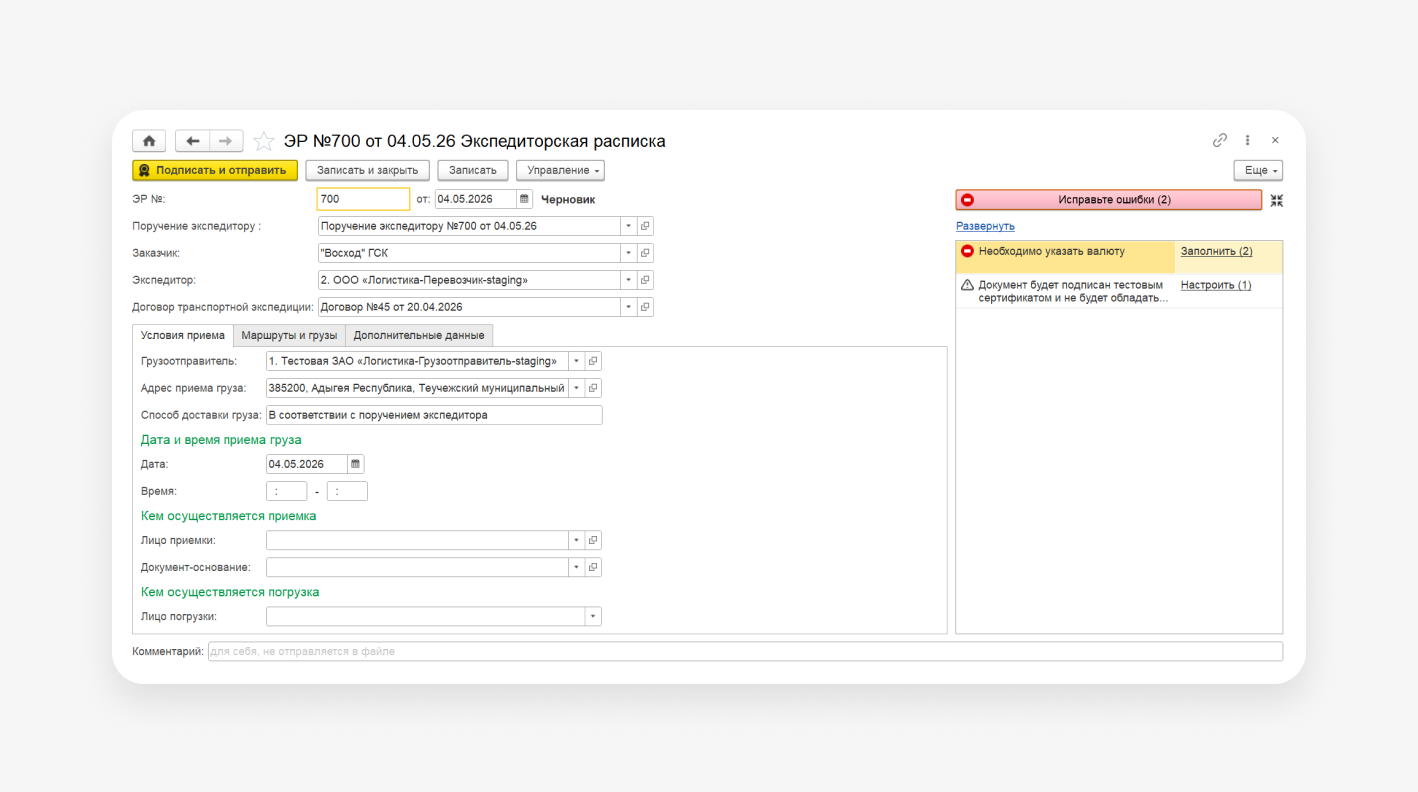The image size is (1418, 792).
Task: Switch to Маршруты и грузы tab
Action: click(289, 335)
